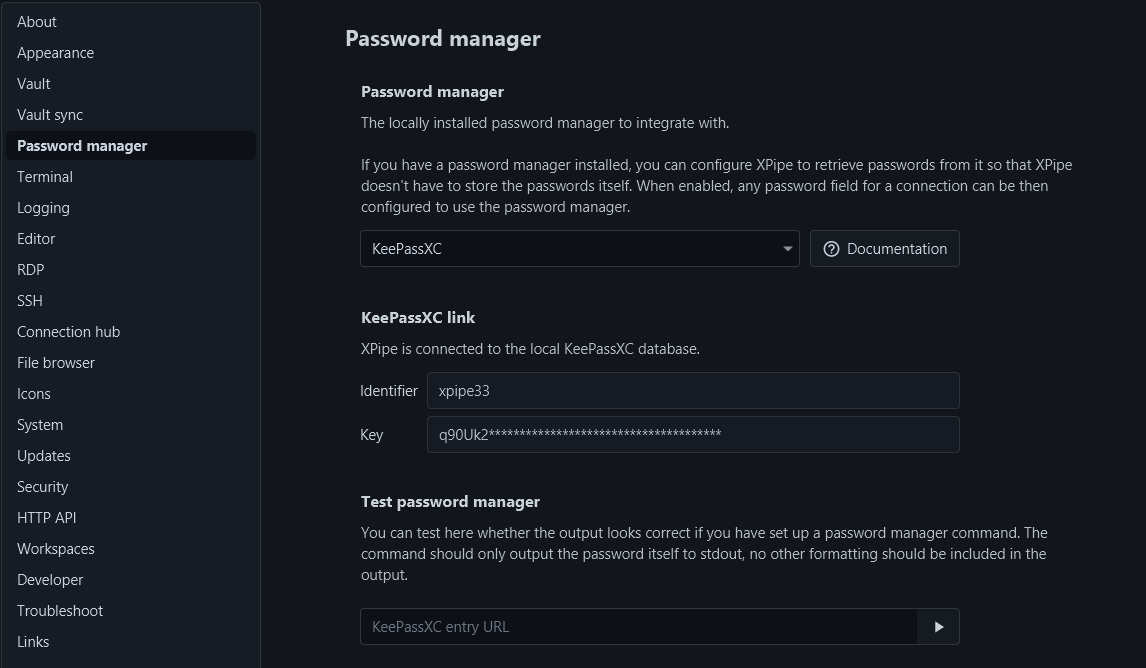Image resolution: width=1146 pixels, height=668 pixels.
Task: Open File browser settings
Action: point(130,363)
